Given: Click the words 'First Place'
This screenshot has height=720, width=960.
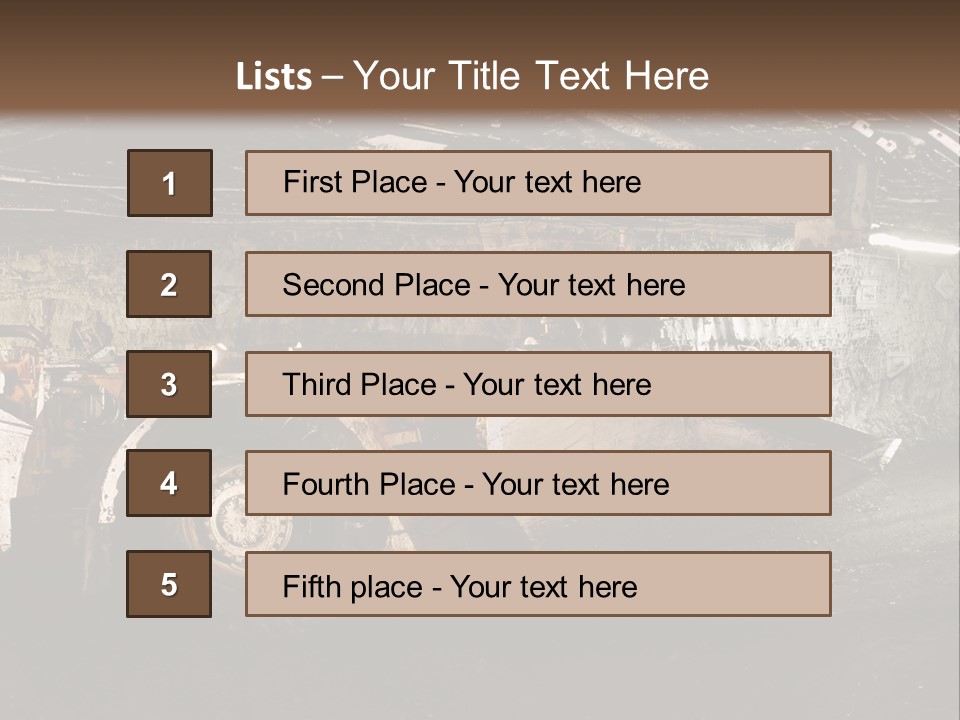Looking at the screenshot, I should point(355,182).
